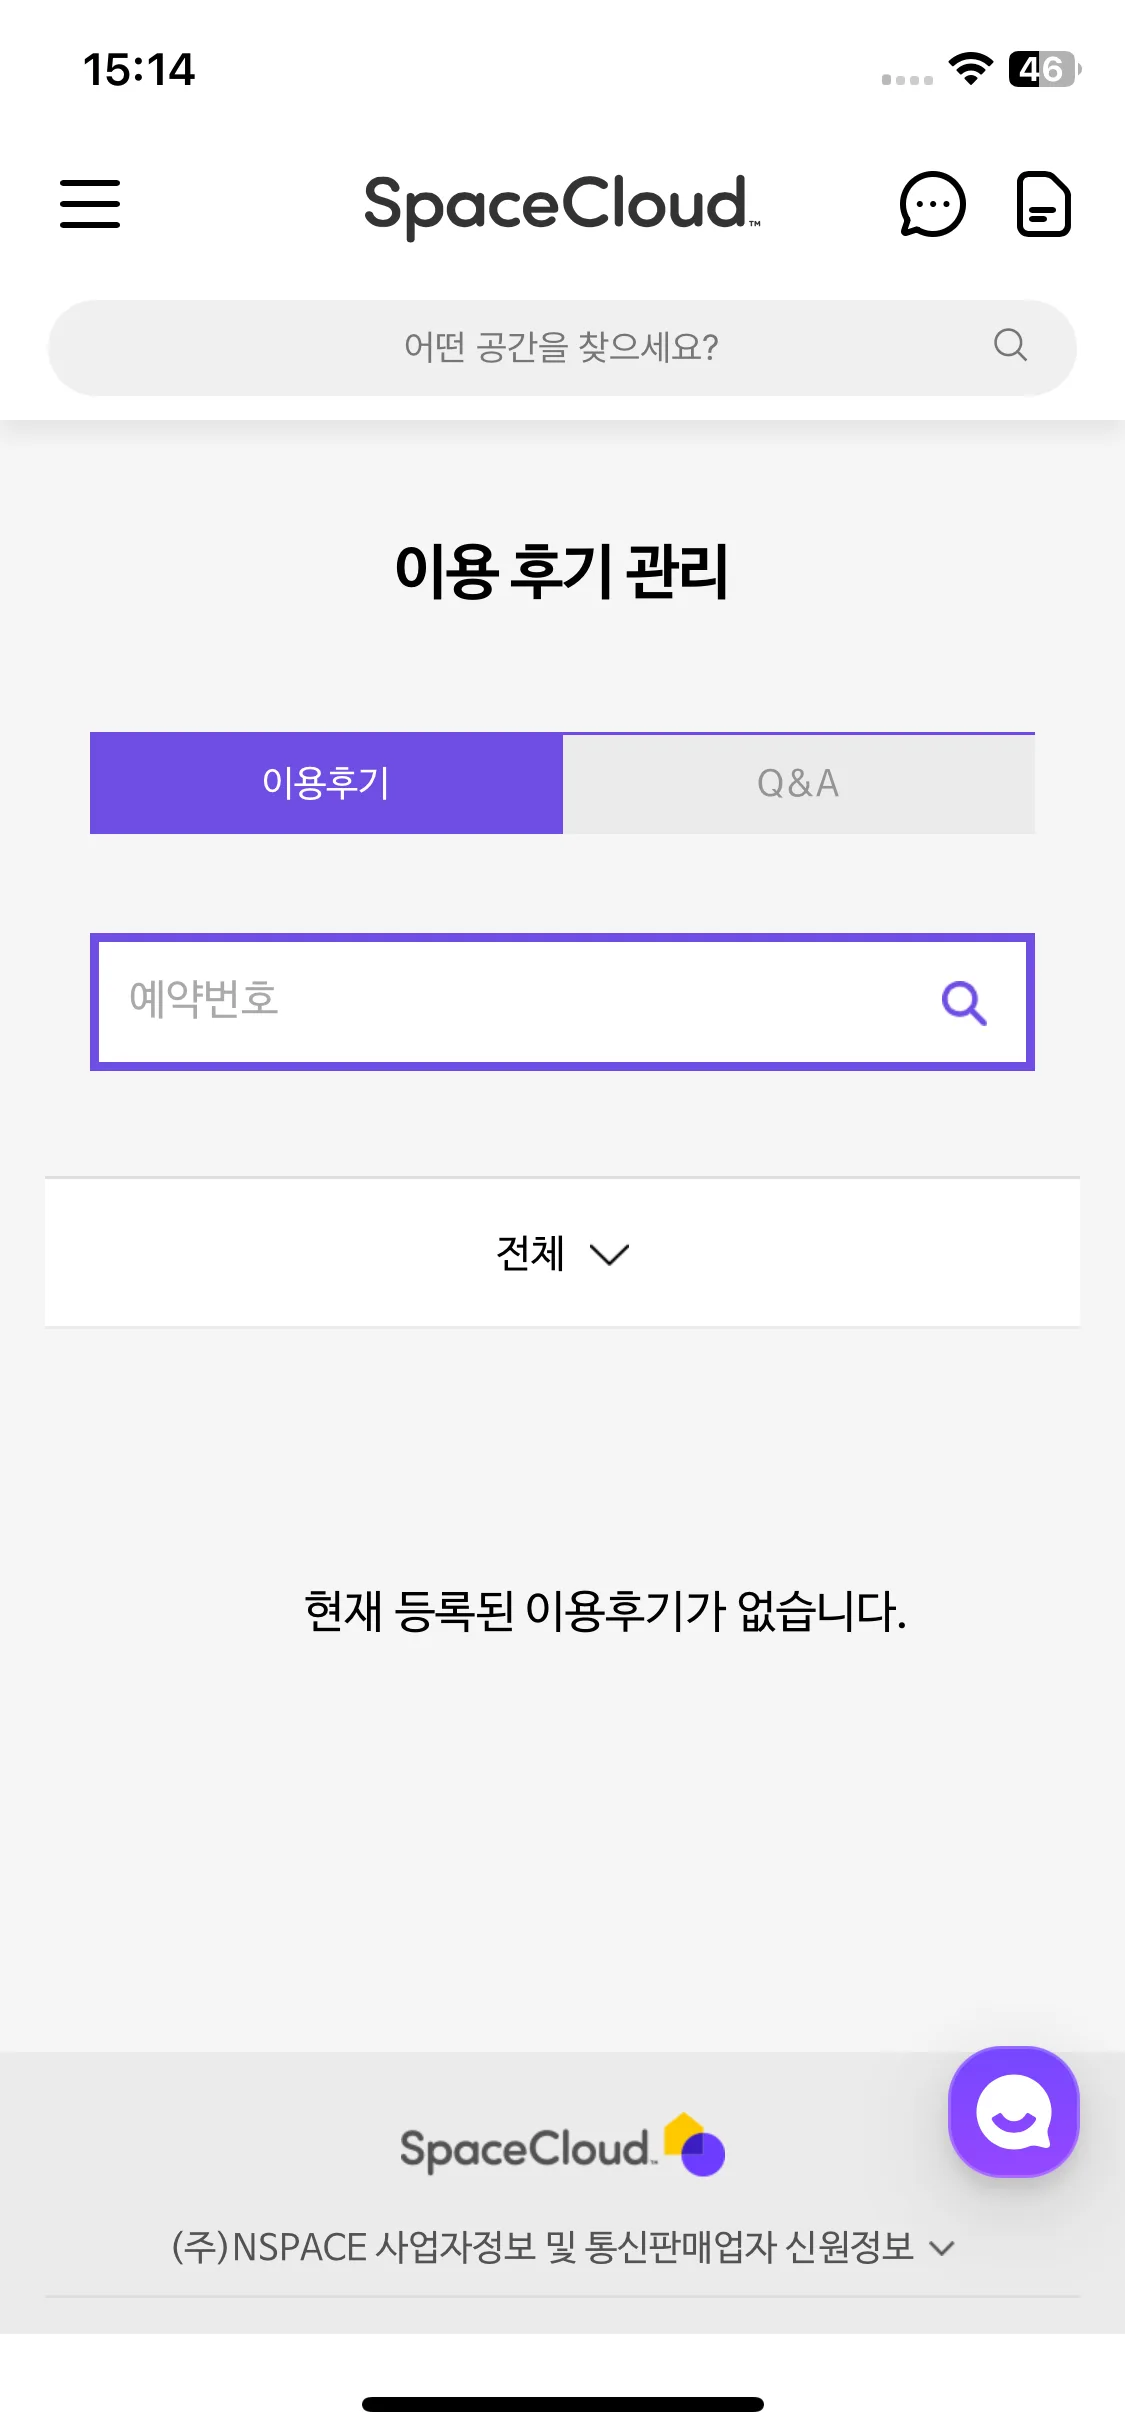Check the Wi-Fi status icon
Image resolution: width=1125 pixels, height=2436 pixels.
[x=970, y=69]
